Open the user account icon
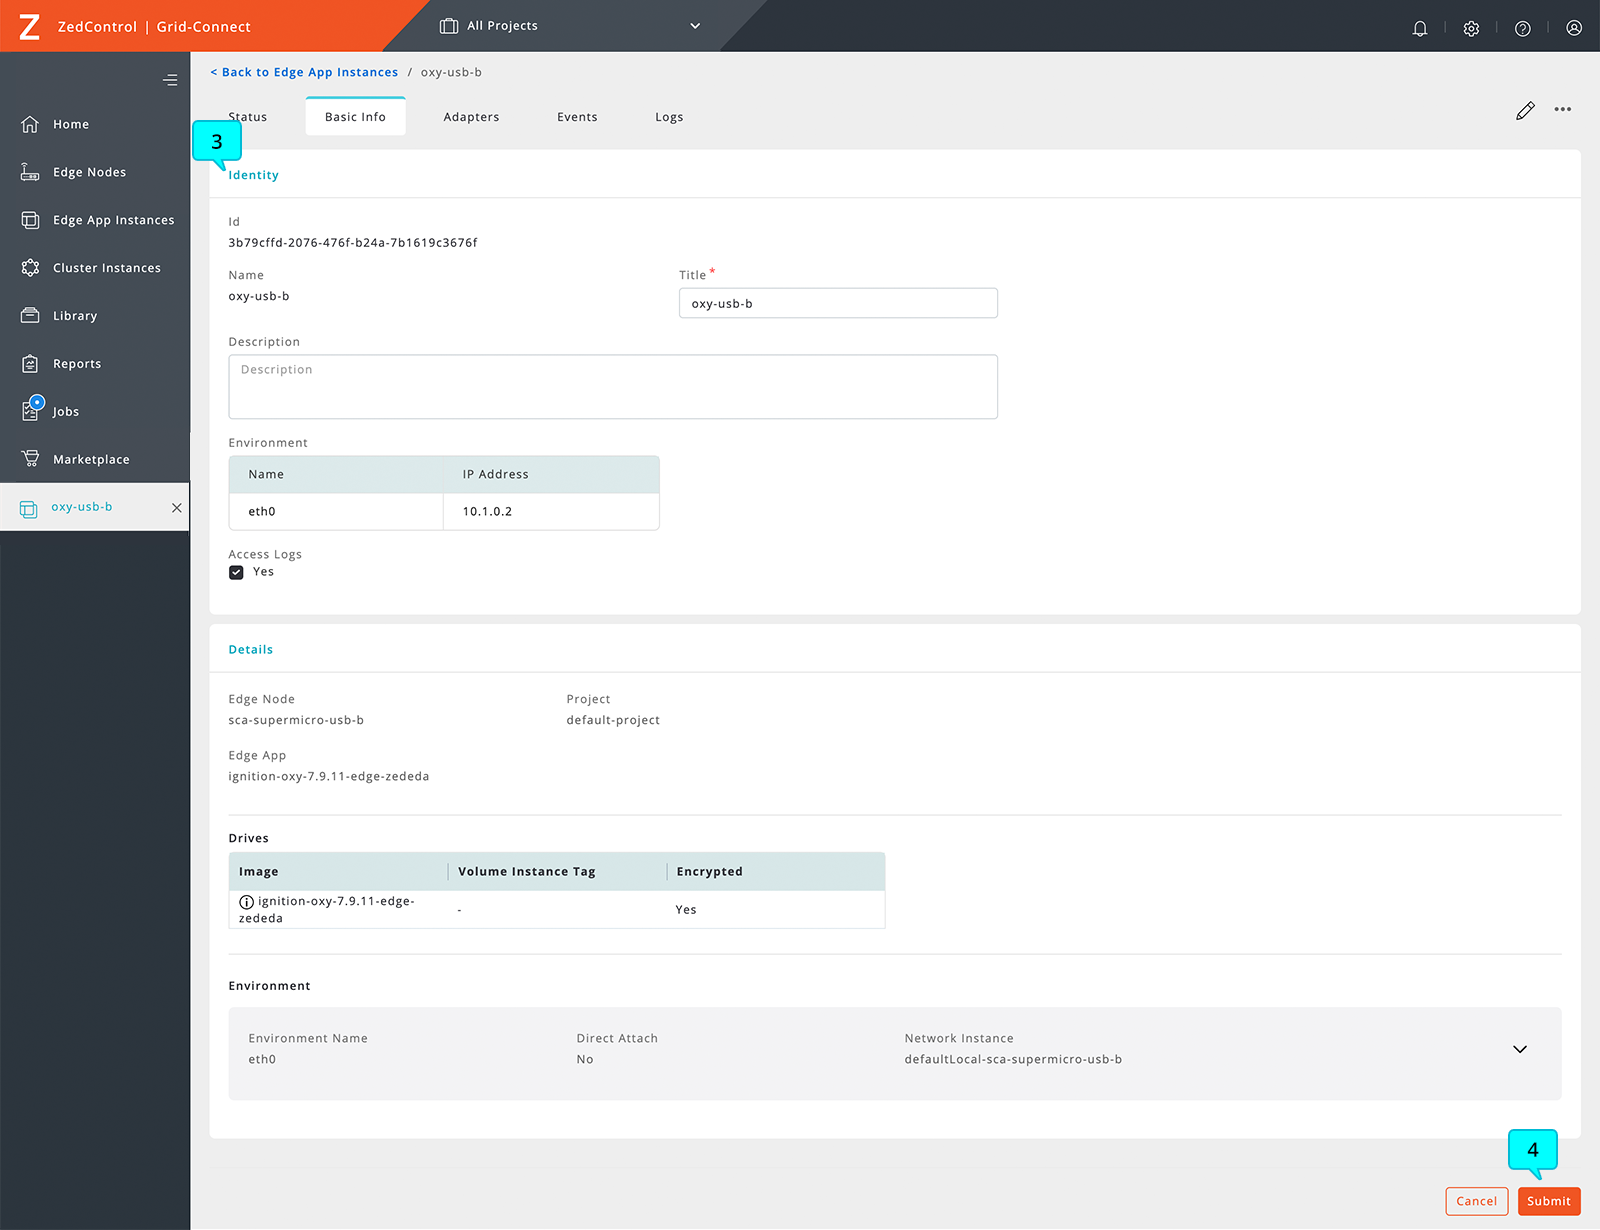This screenshot has width=1600, height=1230. coord(1574,28)
